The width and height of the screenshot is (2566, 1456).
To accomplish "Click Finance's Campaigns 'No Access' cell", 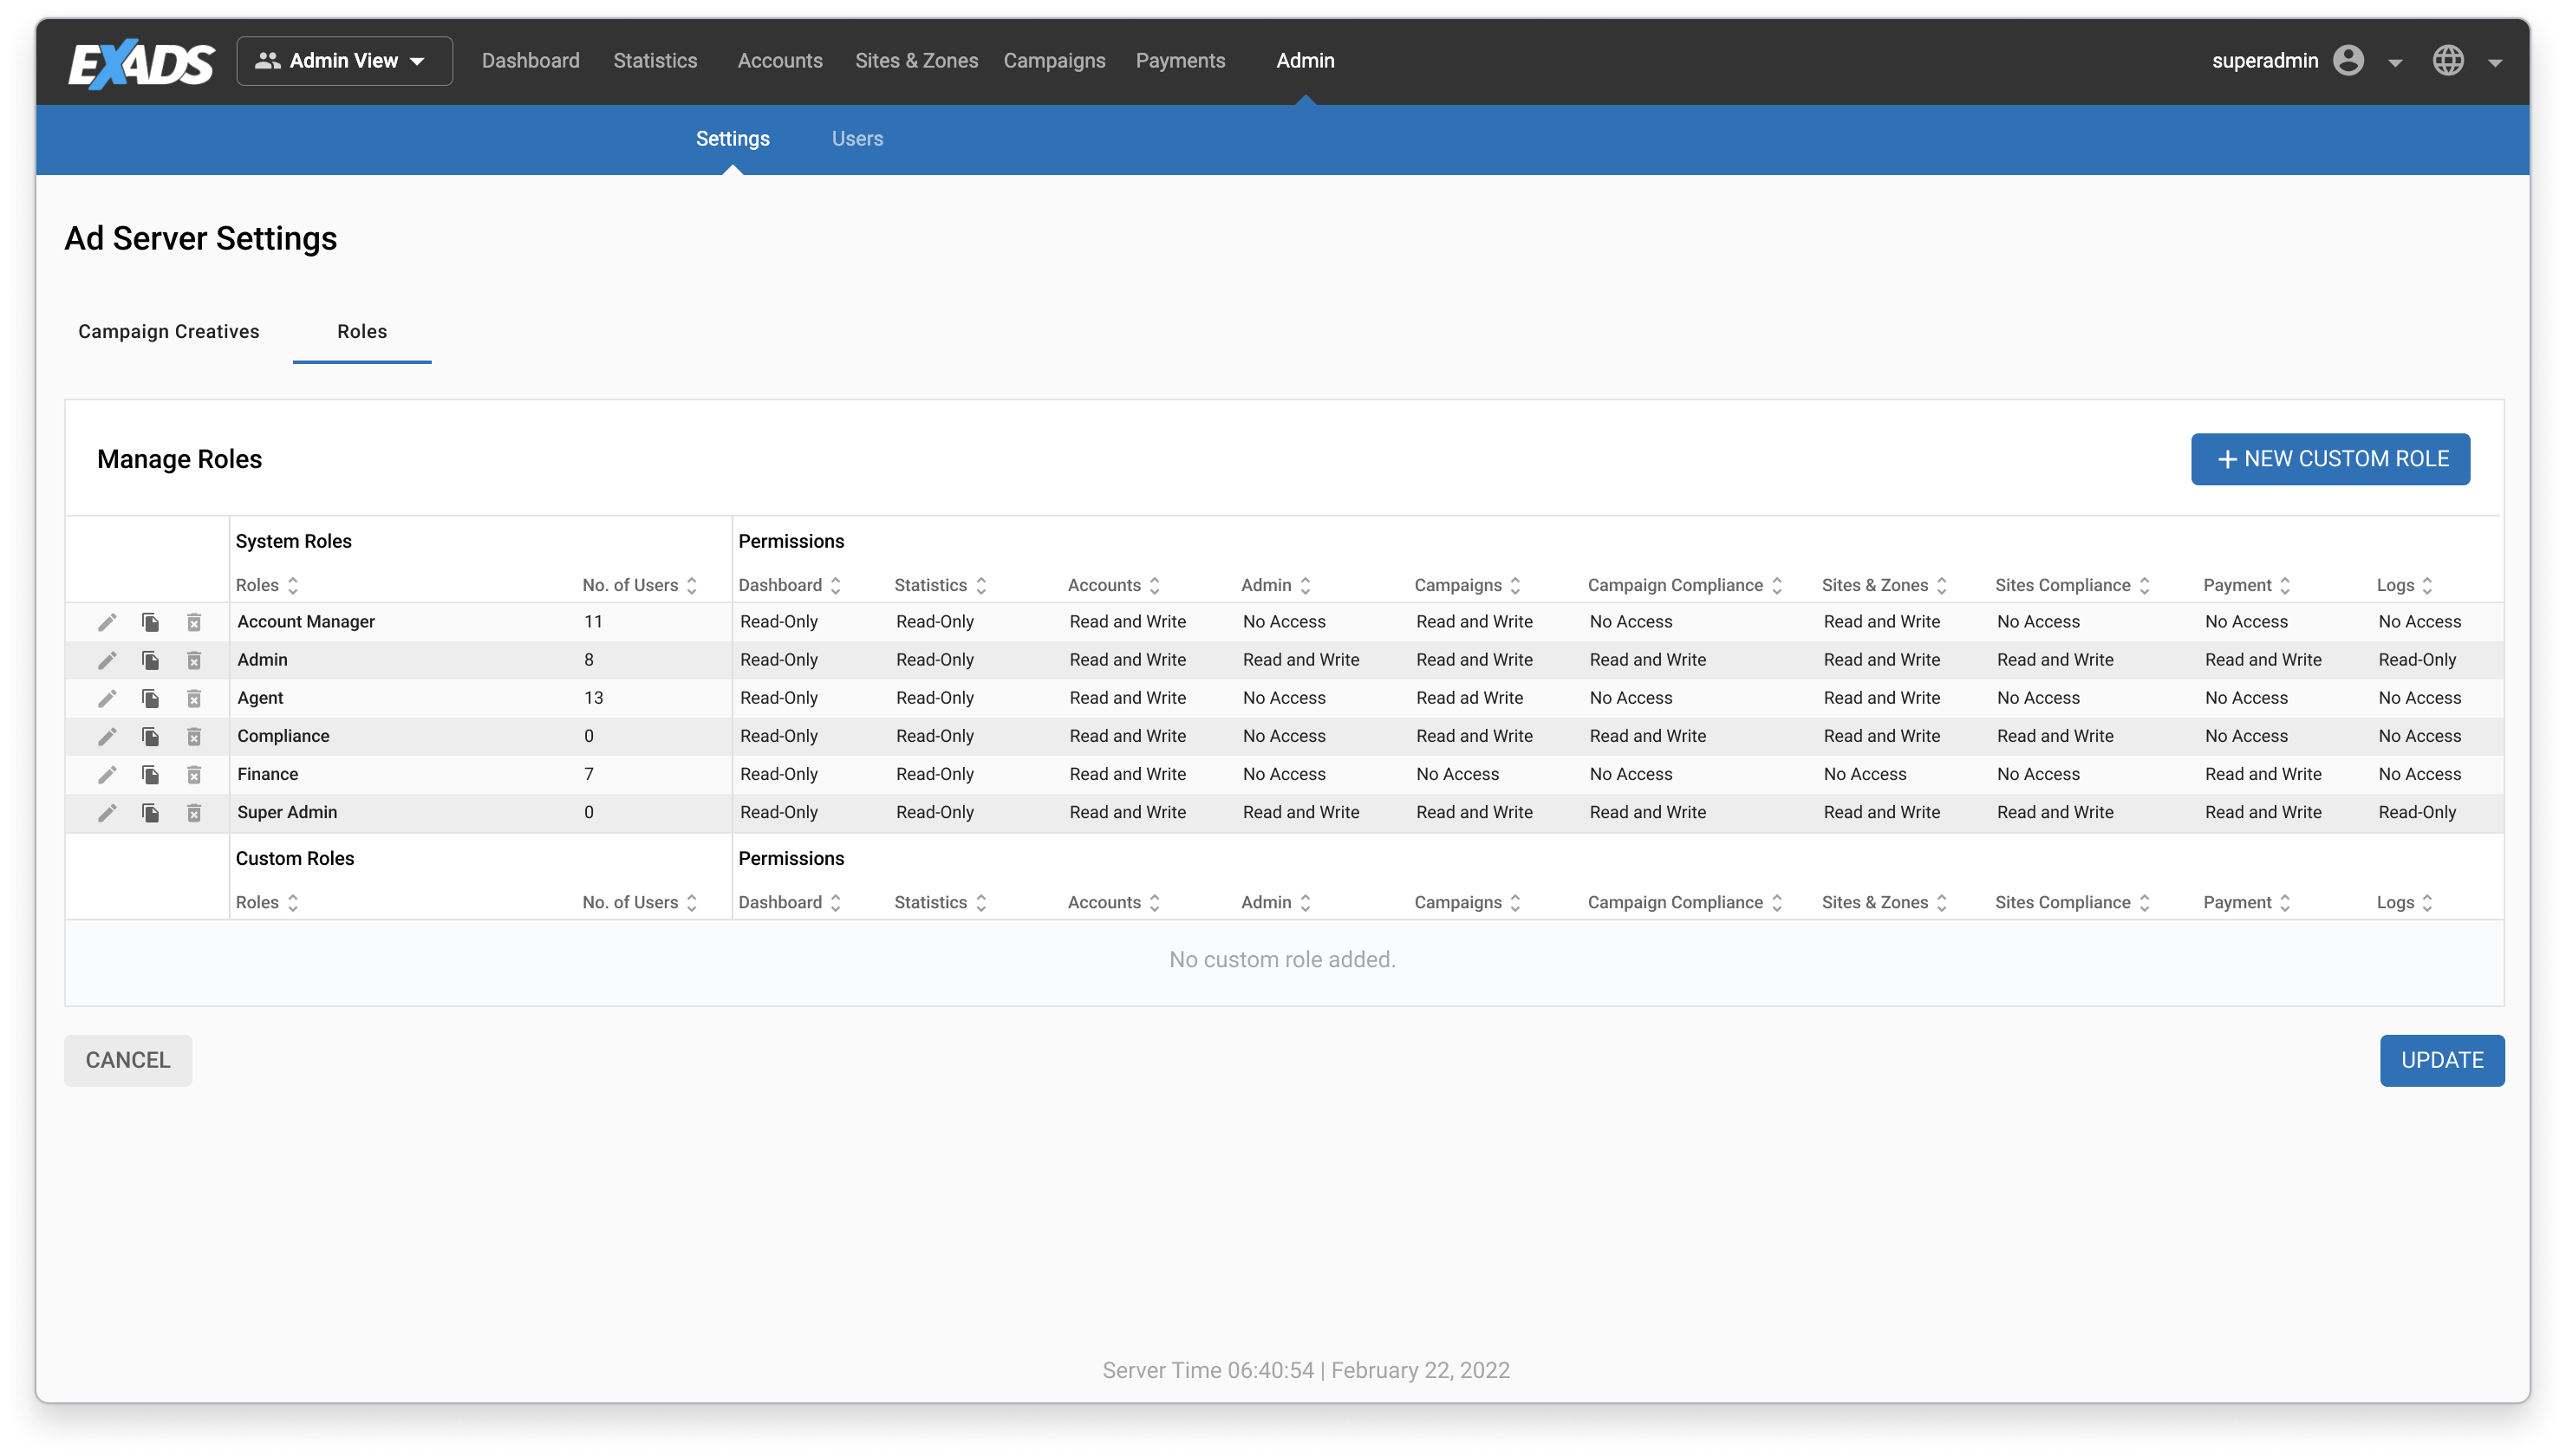I will (x=1457, y=774).
